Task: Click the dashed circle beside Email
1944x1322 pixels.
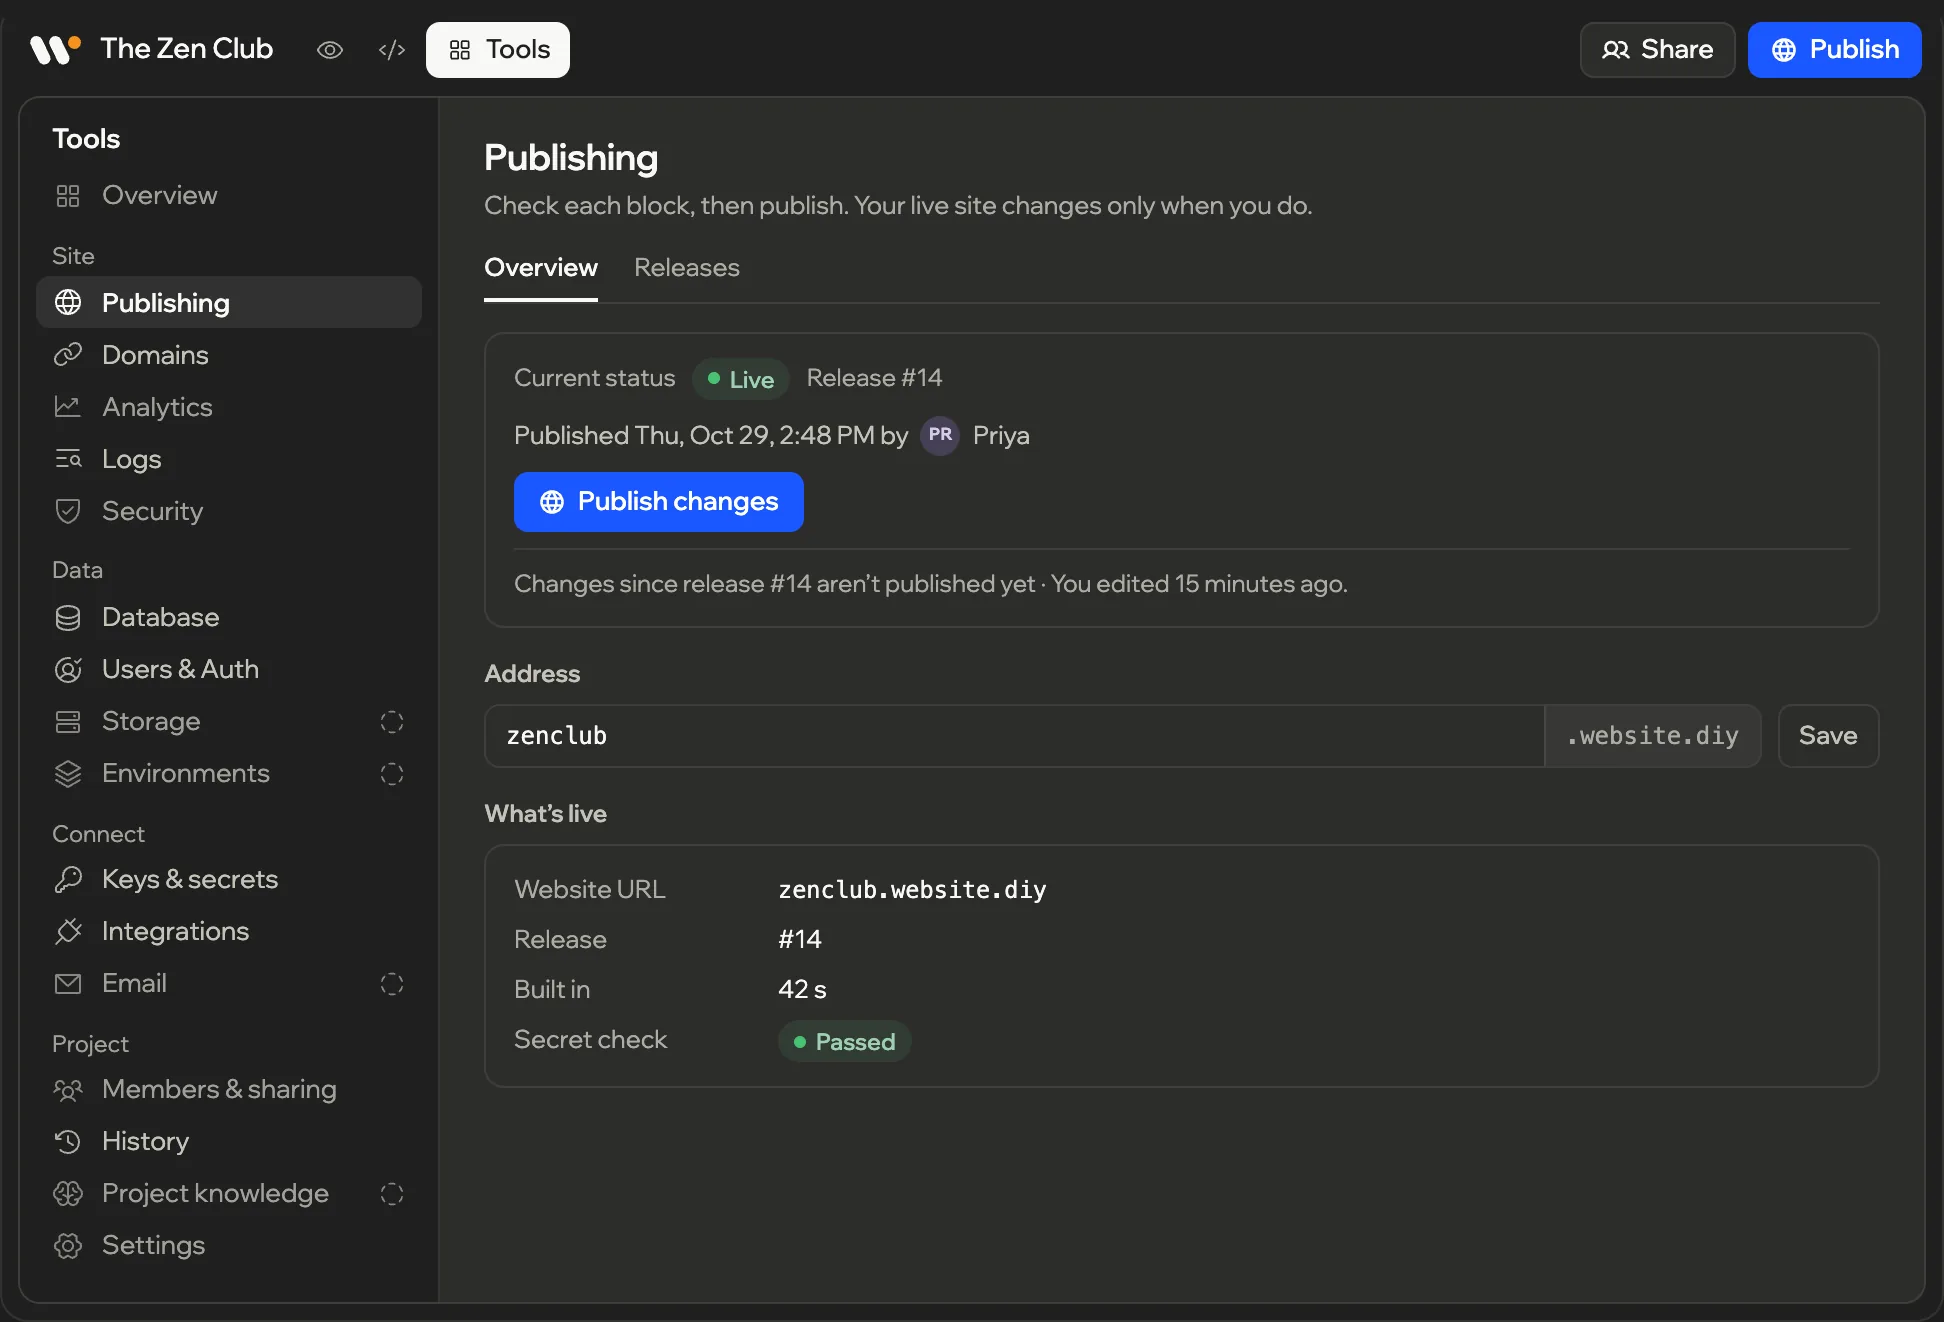Action: pyautogui.click(x=392, y=984)
